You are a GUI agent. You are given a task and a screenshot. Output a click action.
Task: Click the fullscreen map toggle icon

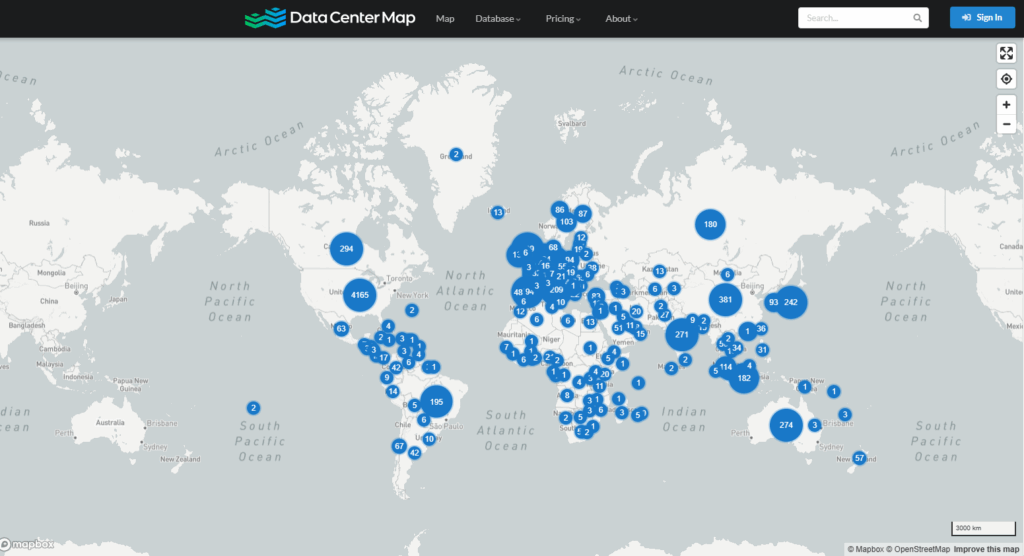(x=1006, y=54)
